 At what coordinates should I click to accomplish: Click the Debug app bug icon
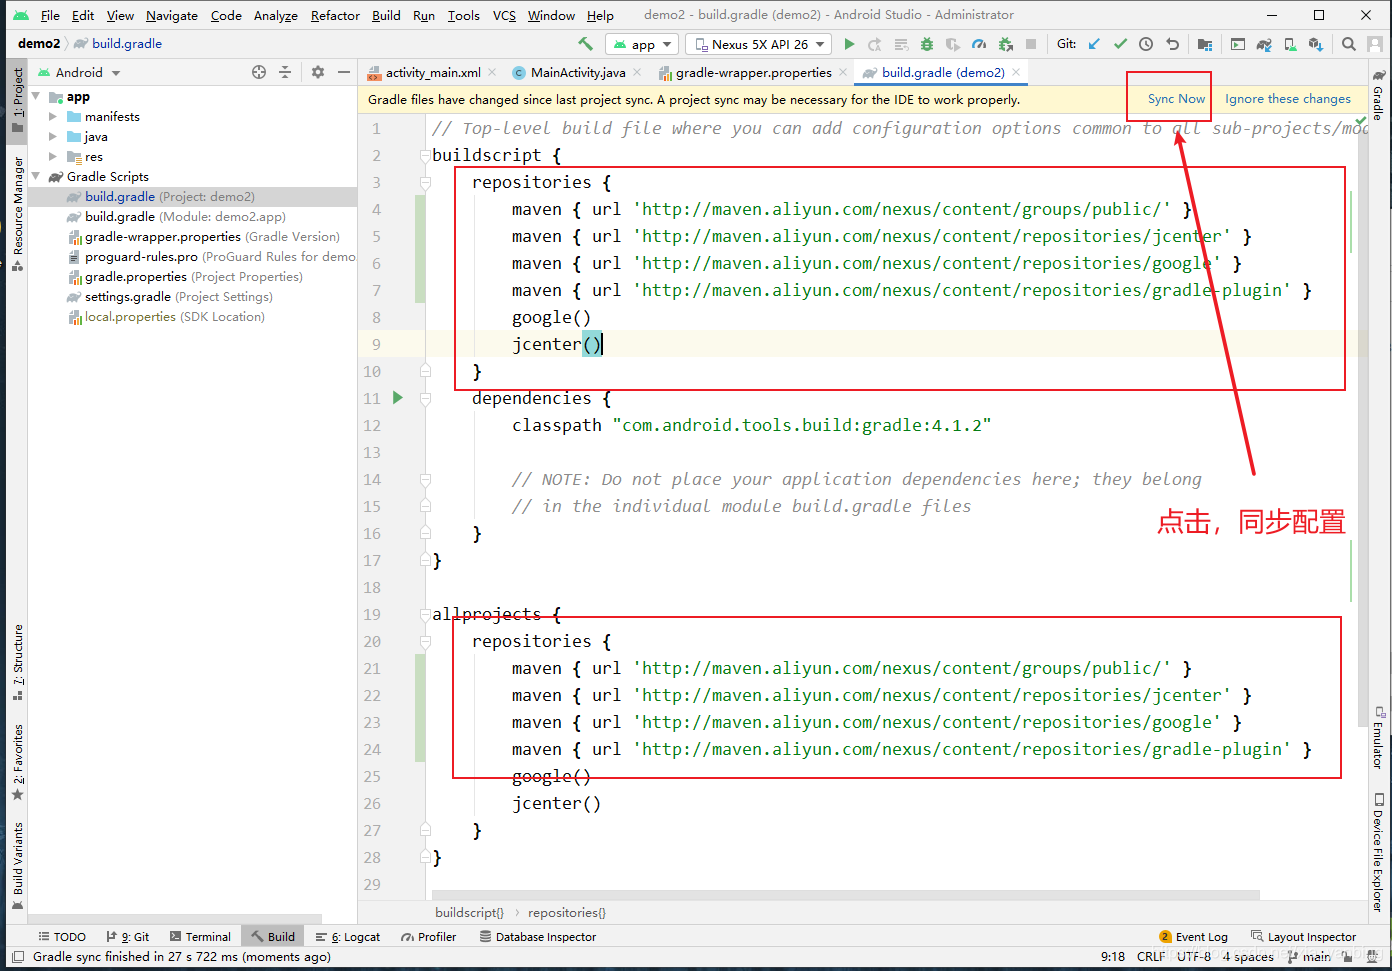pyautogui.click(x=927, y=44)
